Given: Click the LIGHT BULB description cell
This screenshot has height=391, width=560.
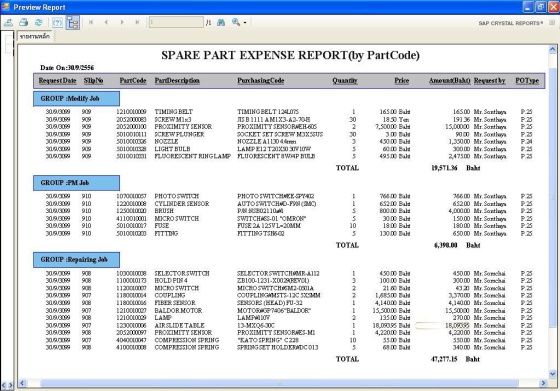Looking at the screenshot, I should click(x=172, y=149).
